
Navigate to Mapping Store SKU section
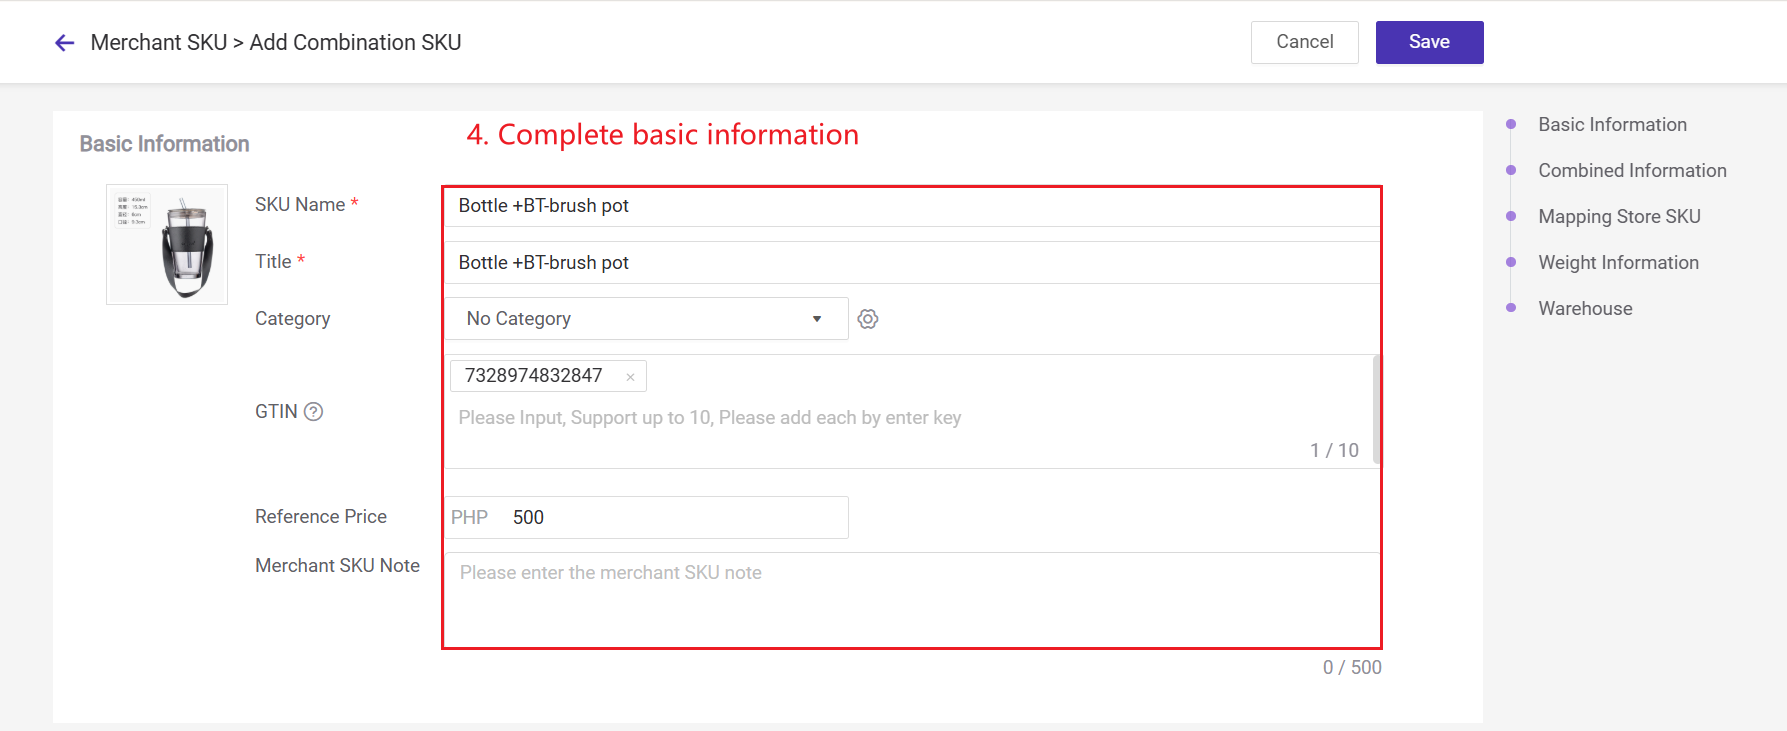click(1619, 217)
